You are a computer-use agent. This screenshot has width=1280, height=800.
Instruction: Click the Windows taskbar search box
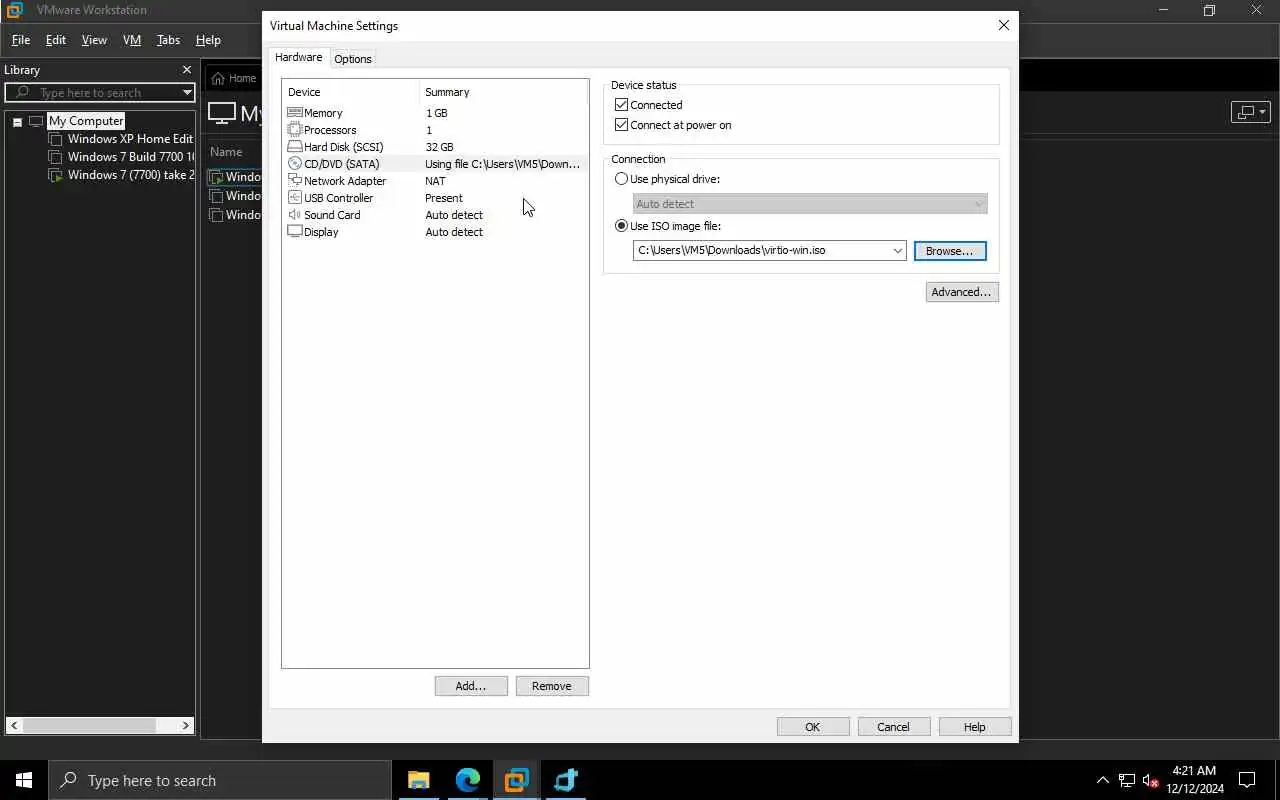pos(220,780)
